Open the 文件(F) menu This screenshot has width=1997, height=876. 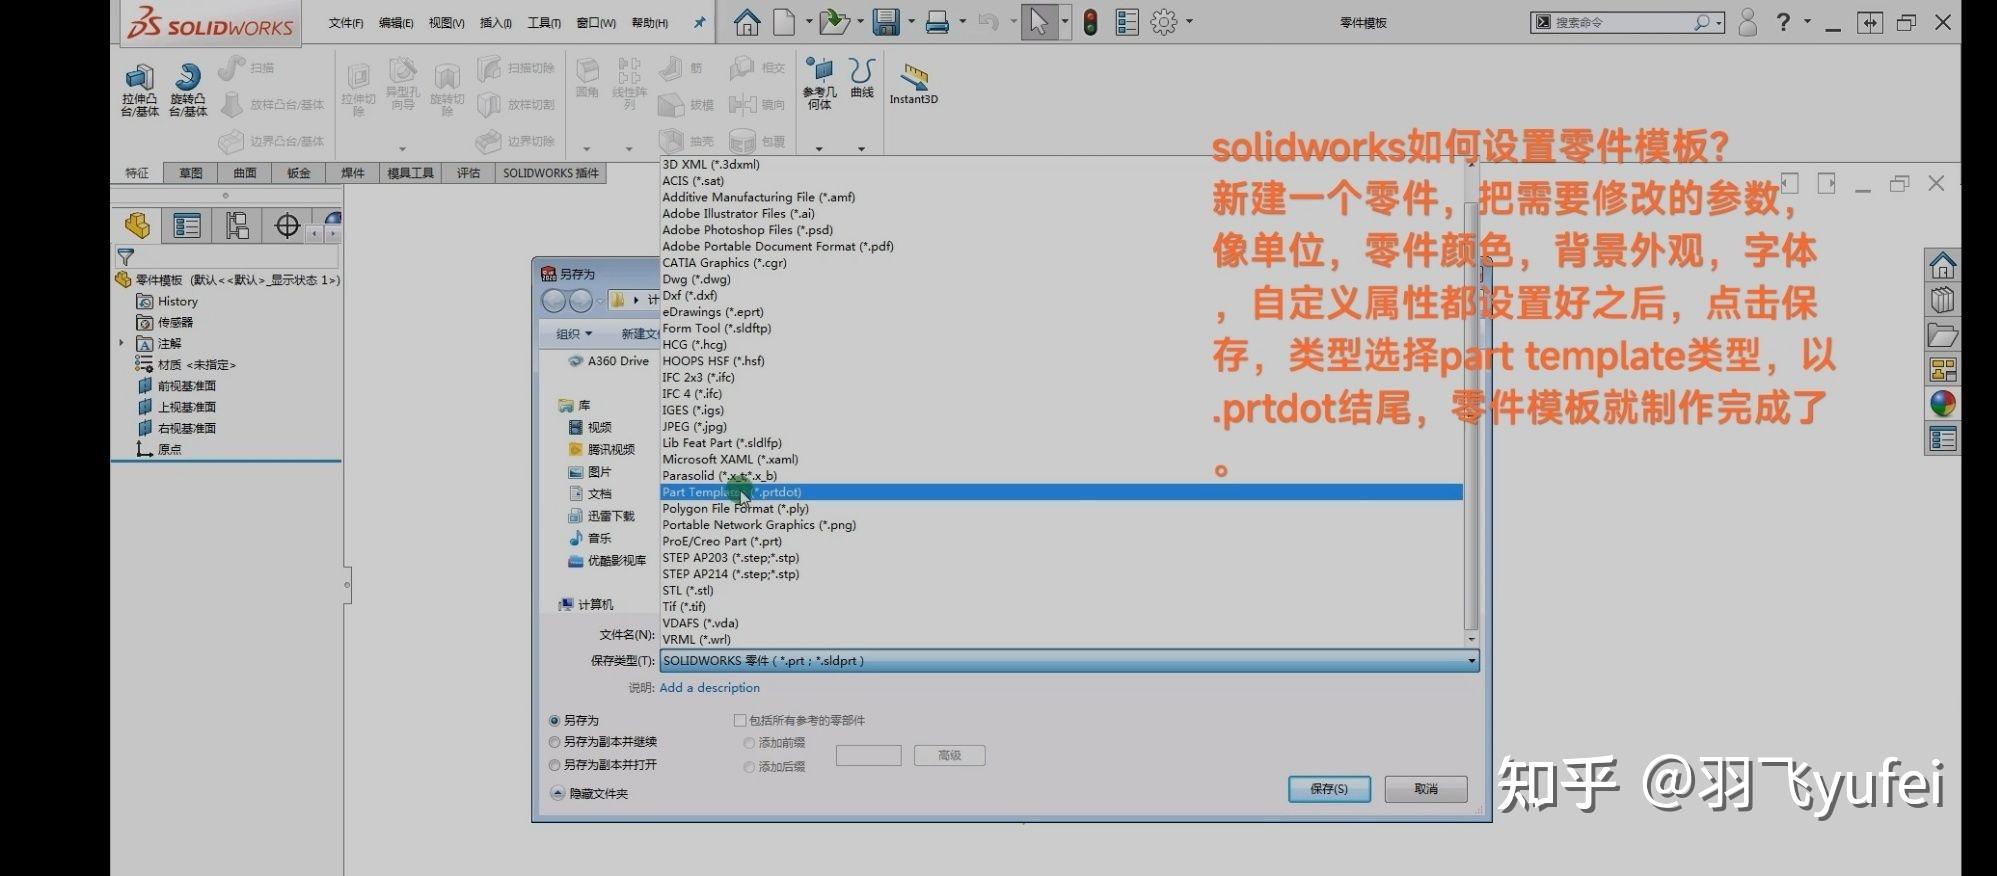346,23
